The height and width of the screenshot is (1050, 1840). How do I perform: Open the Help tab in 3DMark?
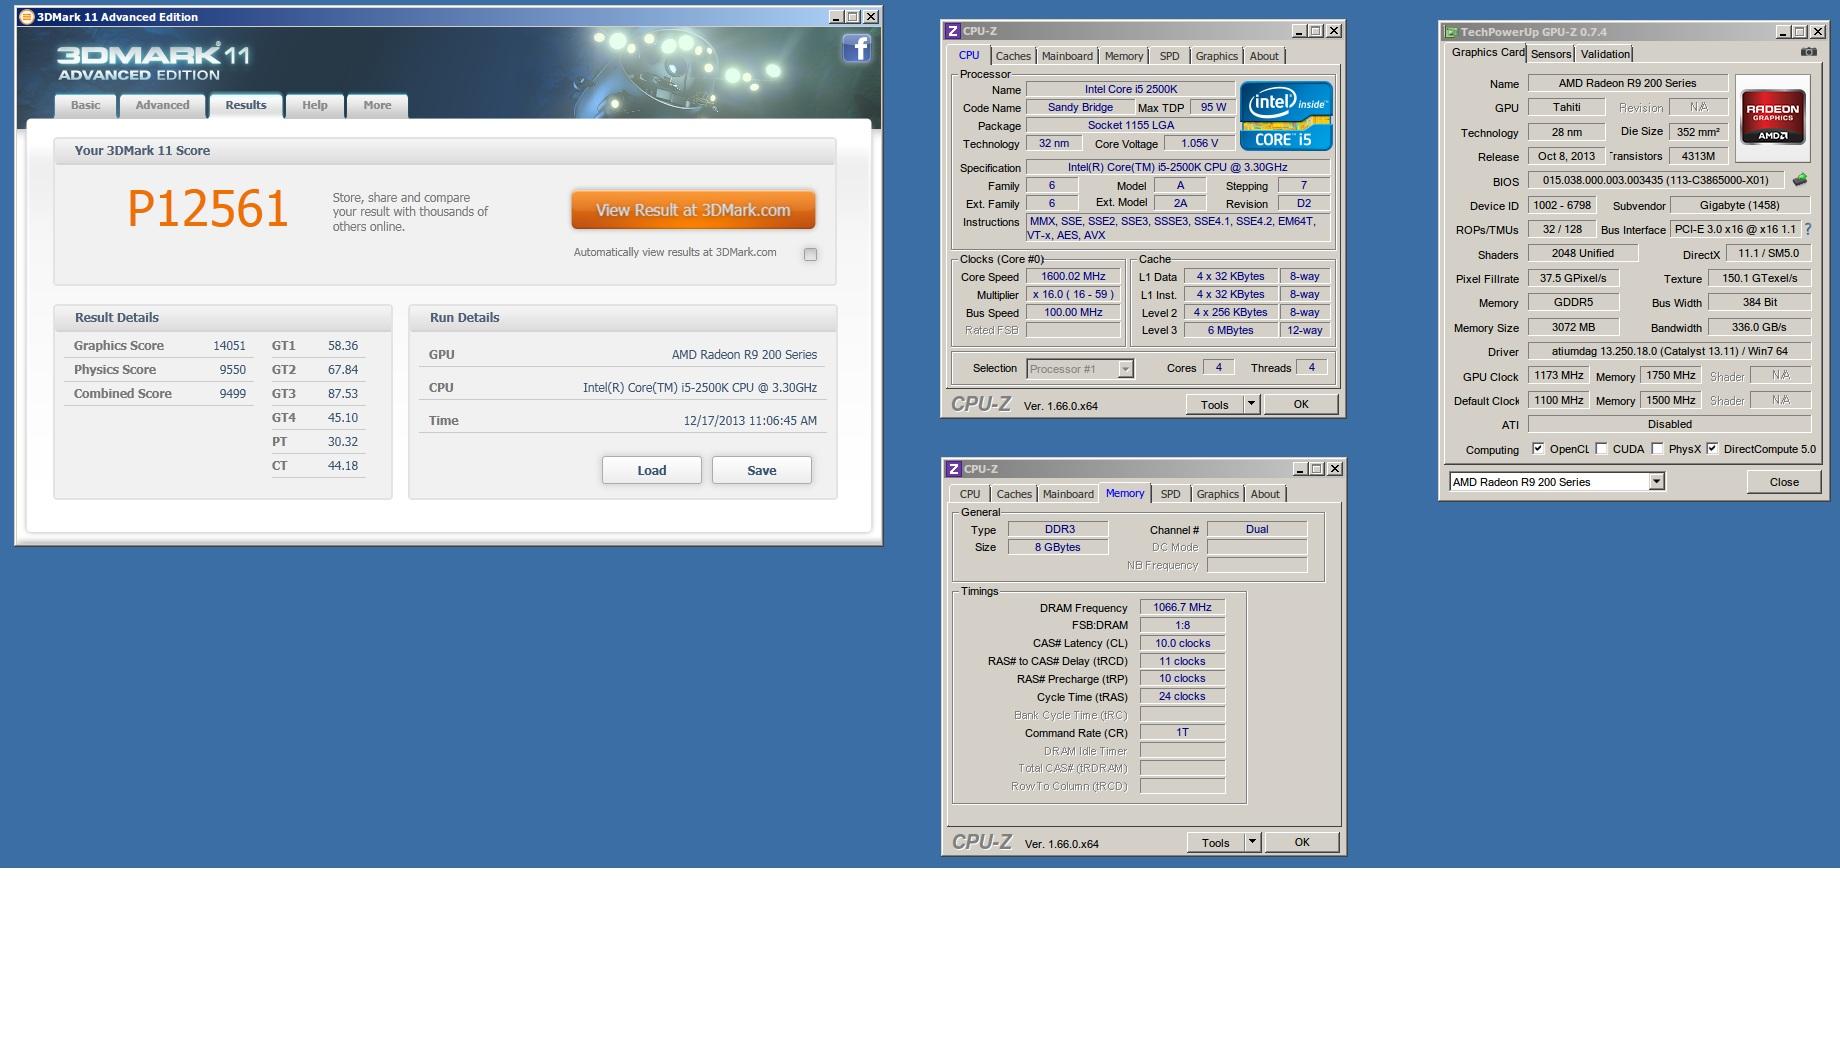click(x=315, y=105)
